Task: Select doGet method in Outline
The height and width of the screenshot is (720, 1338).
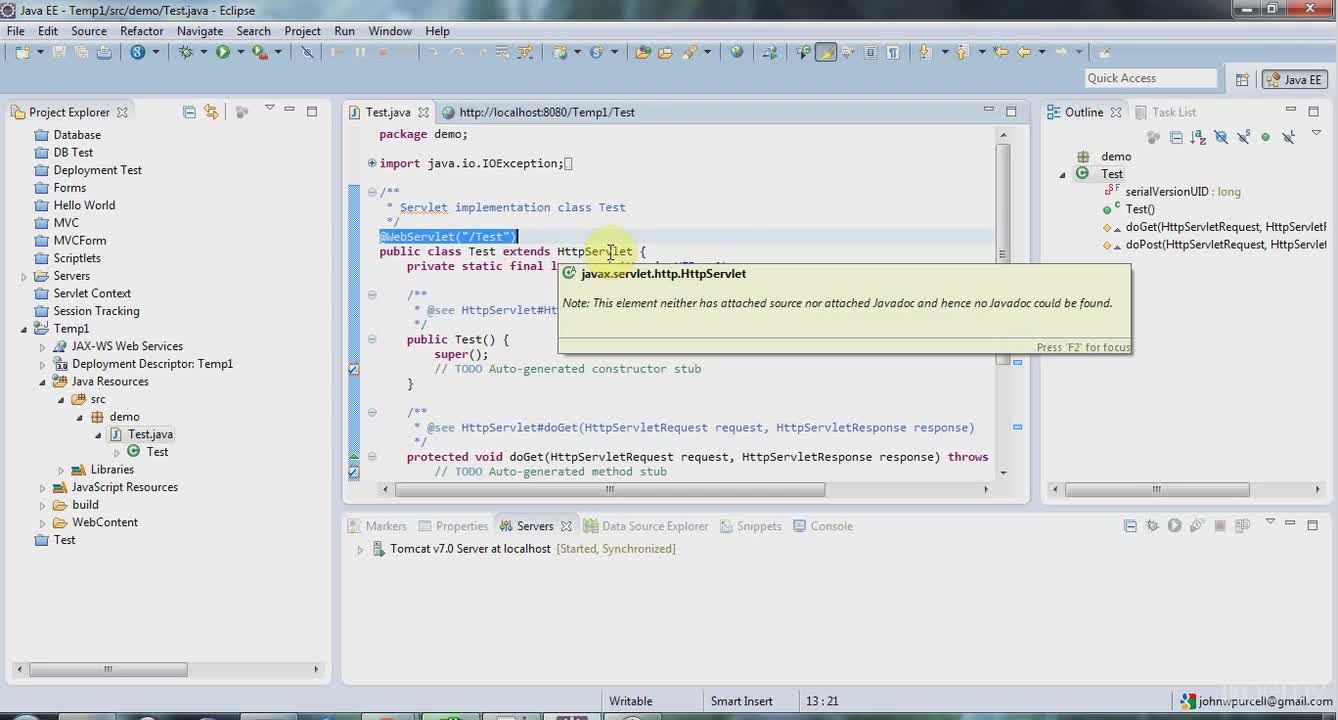Action: coord(1225,227)
